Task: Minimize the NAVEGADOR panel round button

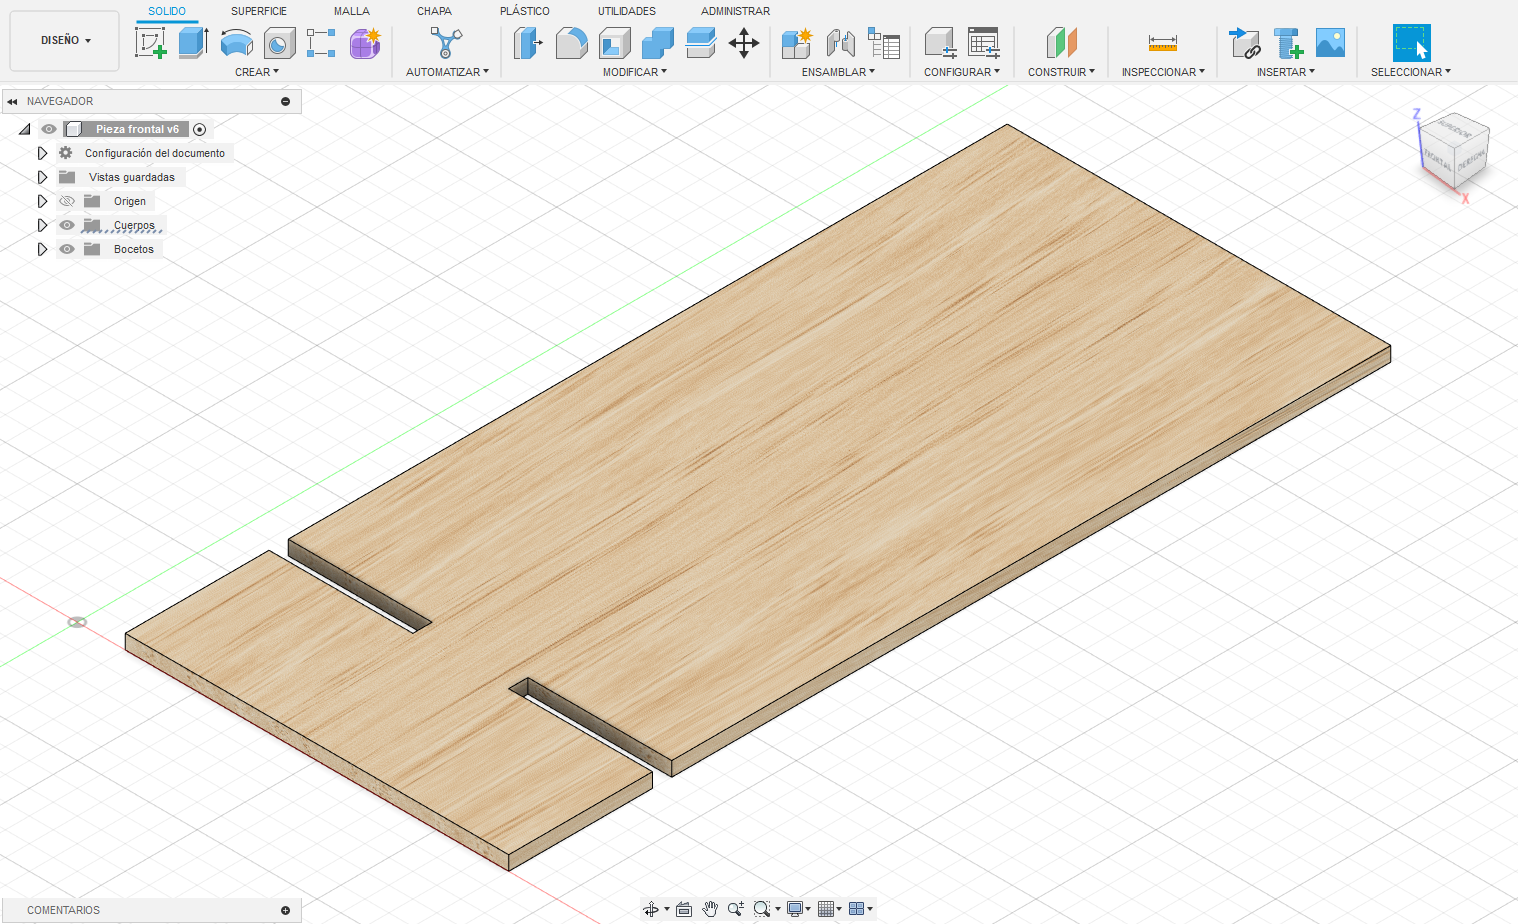Action: tap(285, 101)
